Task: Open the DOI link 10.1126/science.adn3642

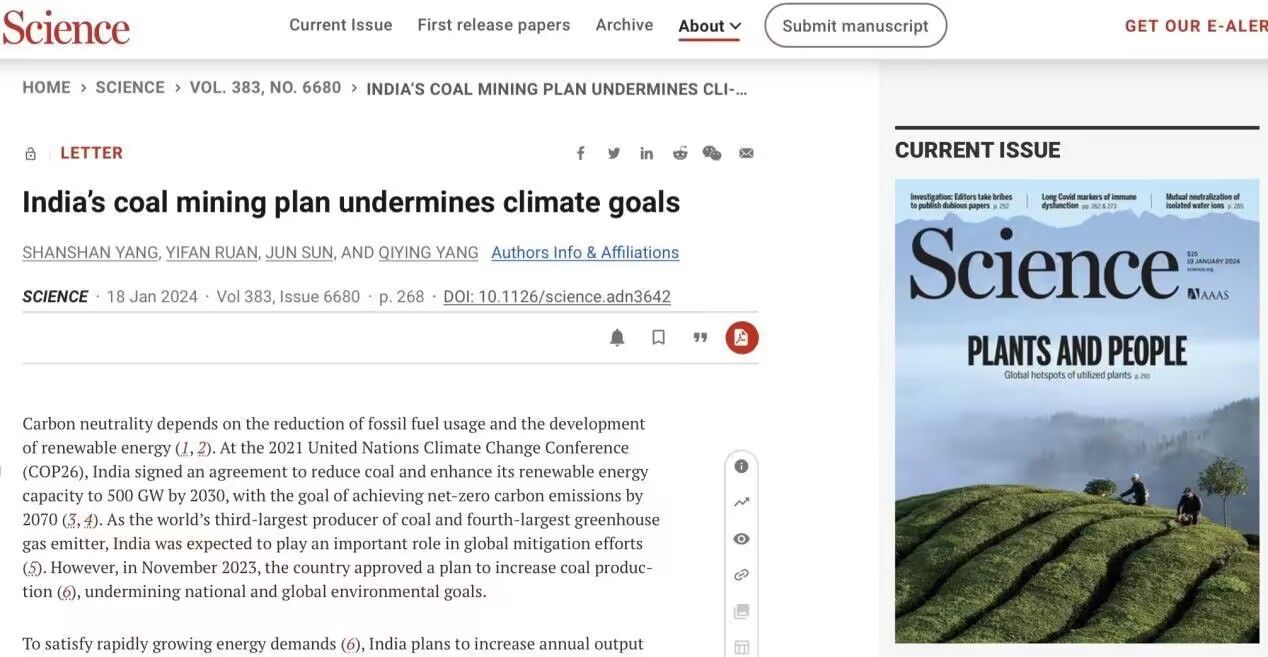Action: (x=557, y=297)
